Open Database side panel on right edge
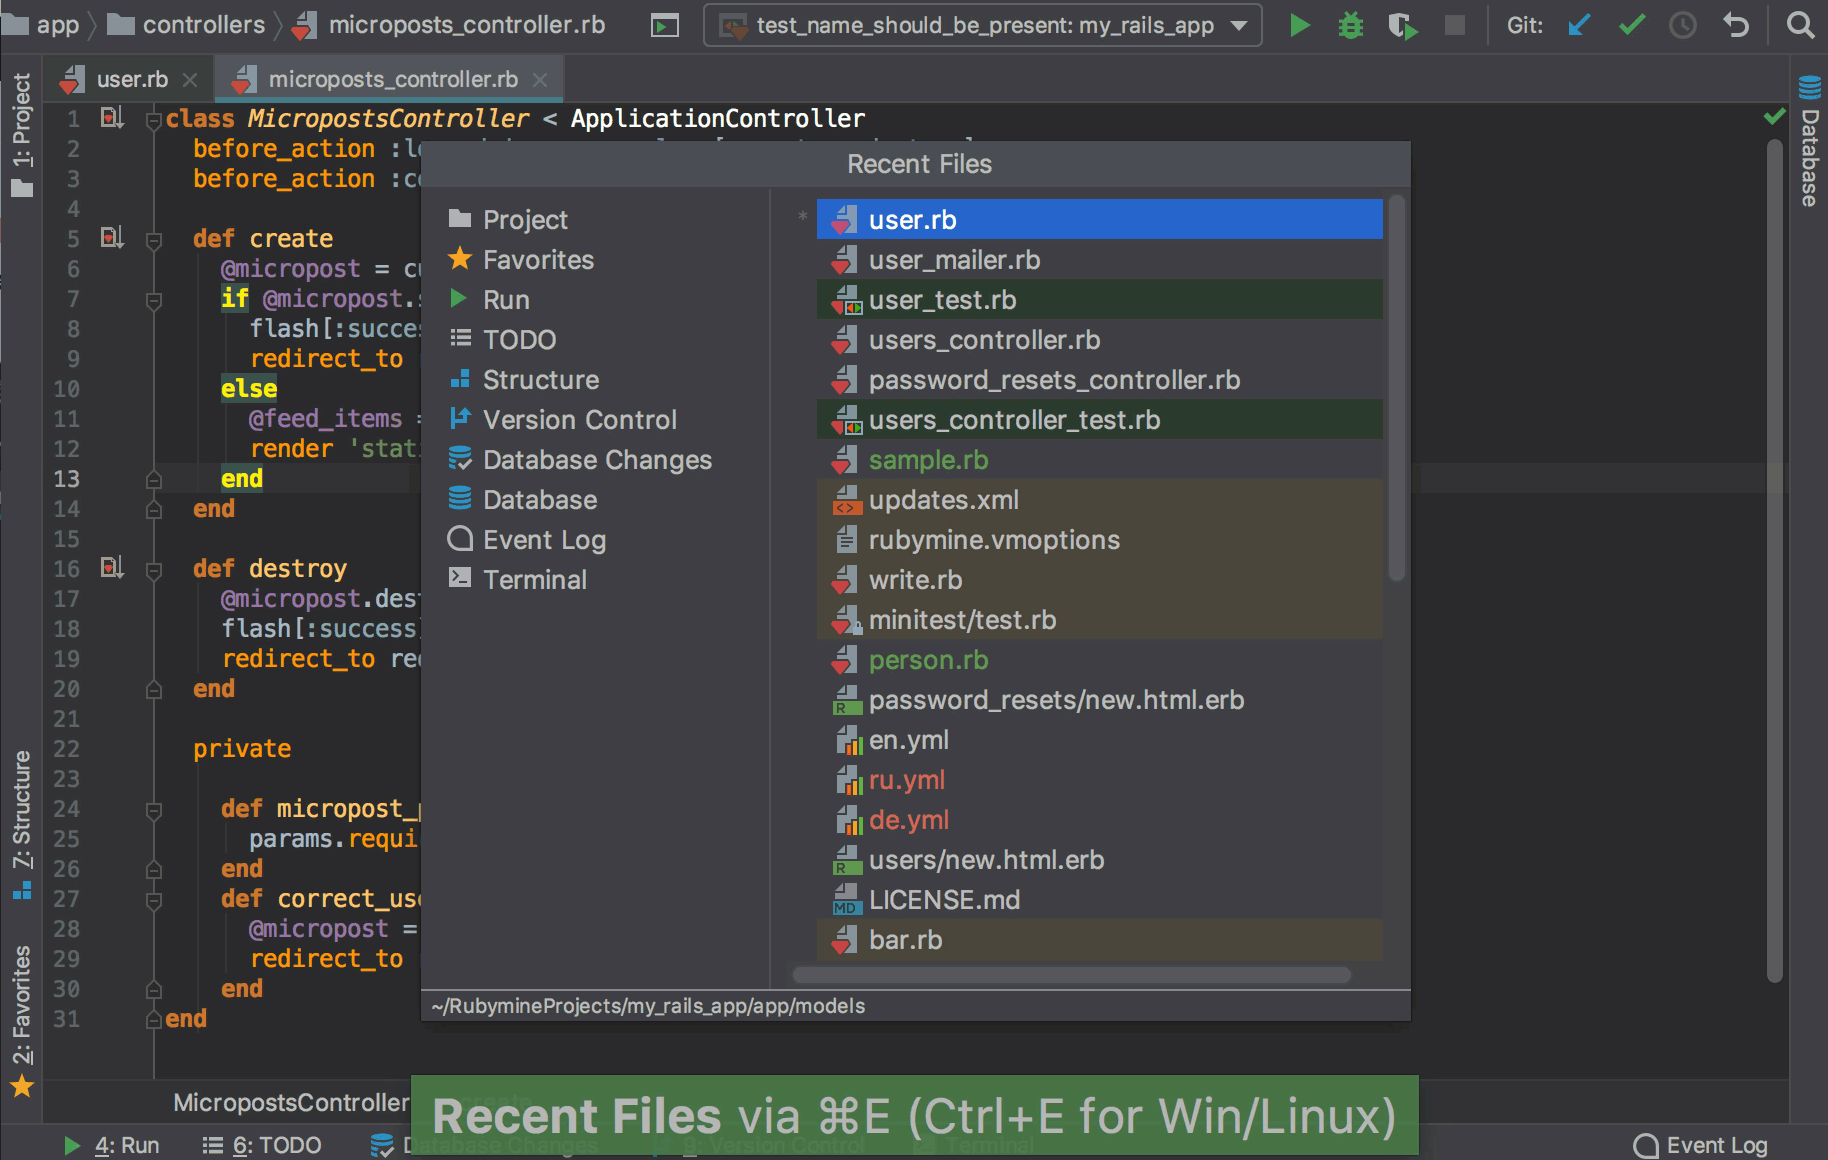 tap(1809, 141)
